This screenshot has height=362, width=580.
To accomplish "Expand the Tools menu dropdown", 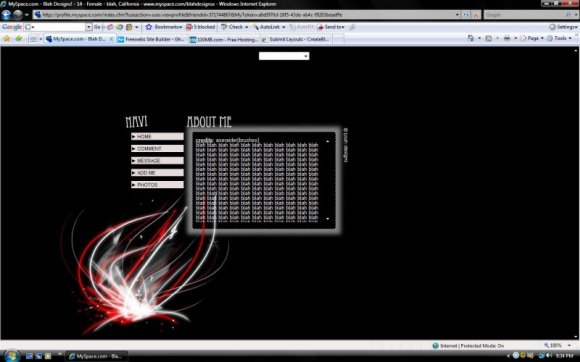I will click(x=559, y=38).
